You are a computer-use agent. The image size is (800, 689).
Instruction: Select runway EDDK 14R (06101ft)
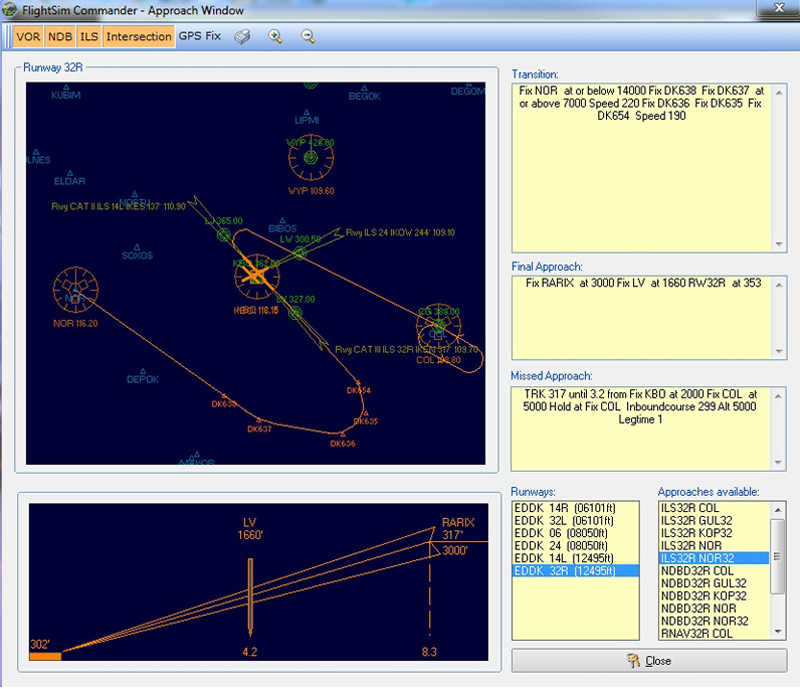pyautogui.click(x=575, y=508)
